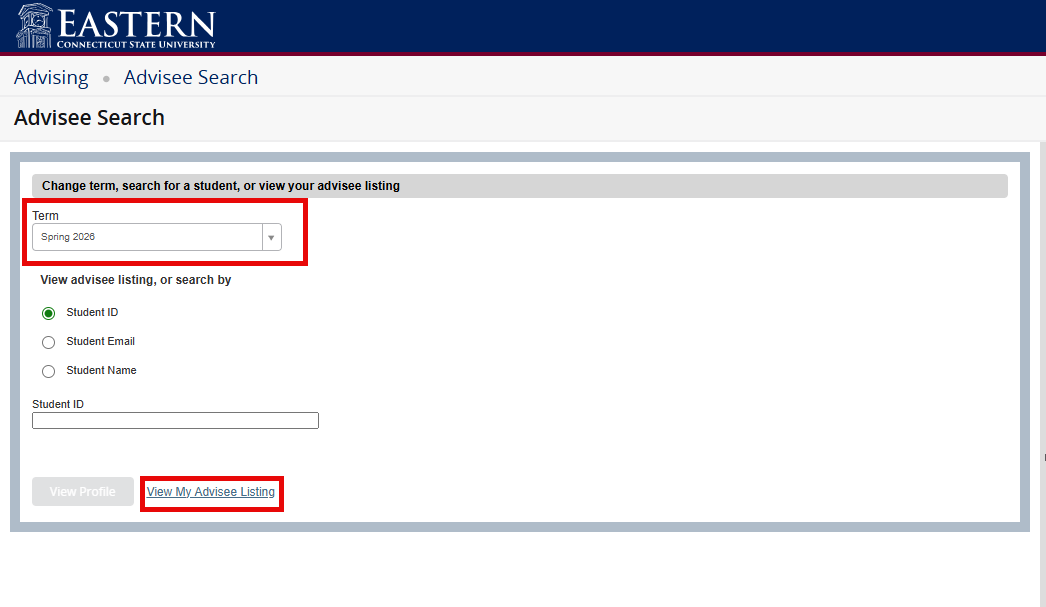The width and height of the screenshot is (1046, 607).
Task: Select the Student ID radio button
Action: 49,313
